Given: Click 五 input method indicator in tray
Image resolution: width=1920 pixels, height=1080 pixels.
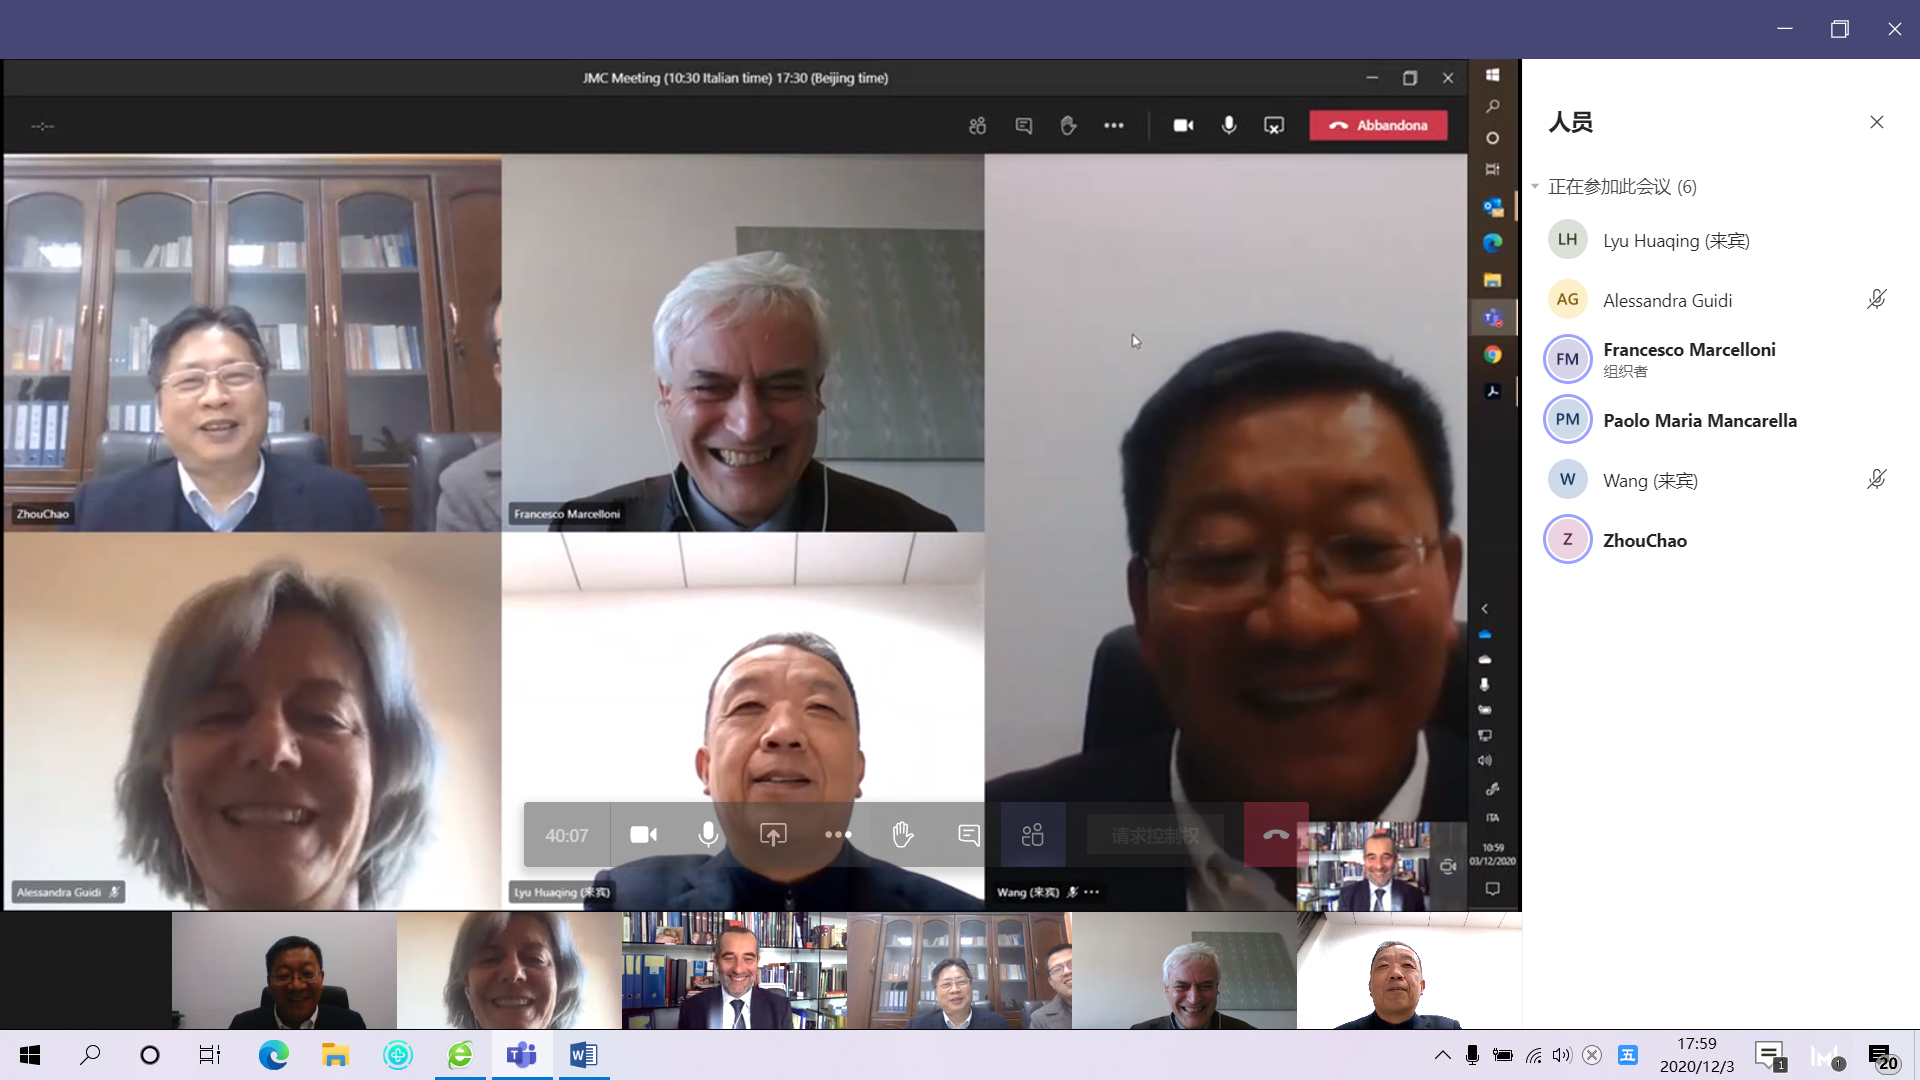Looking at the screenshot, I should coord(1628,1055).
